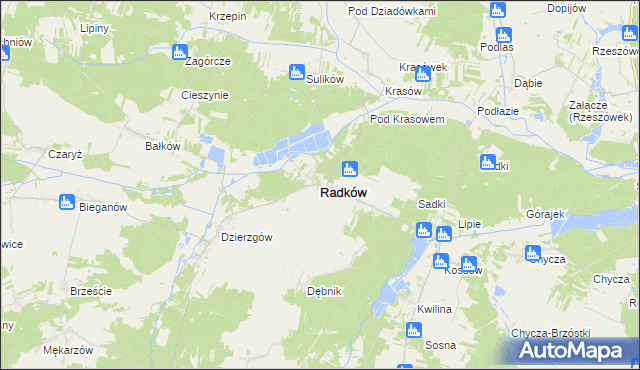Click the Radków town label
640x370 pixels.
pyautogui.click(x=343, y=193)
